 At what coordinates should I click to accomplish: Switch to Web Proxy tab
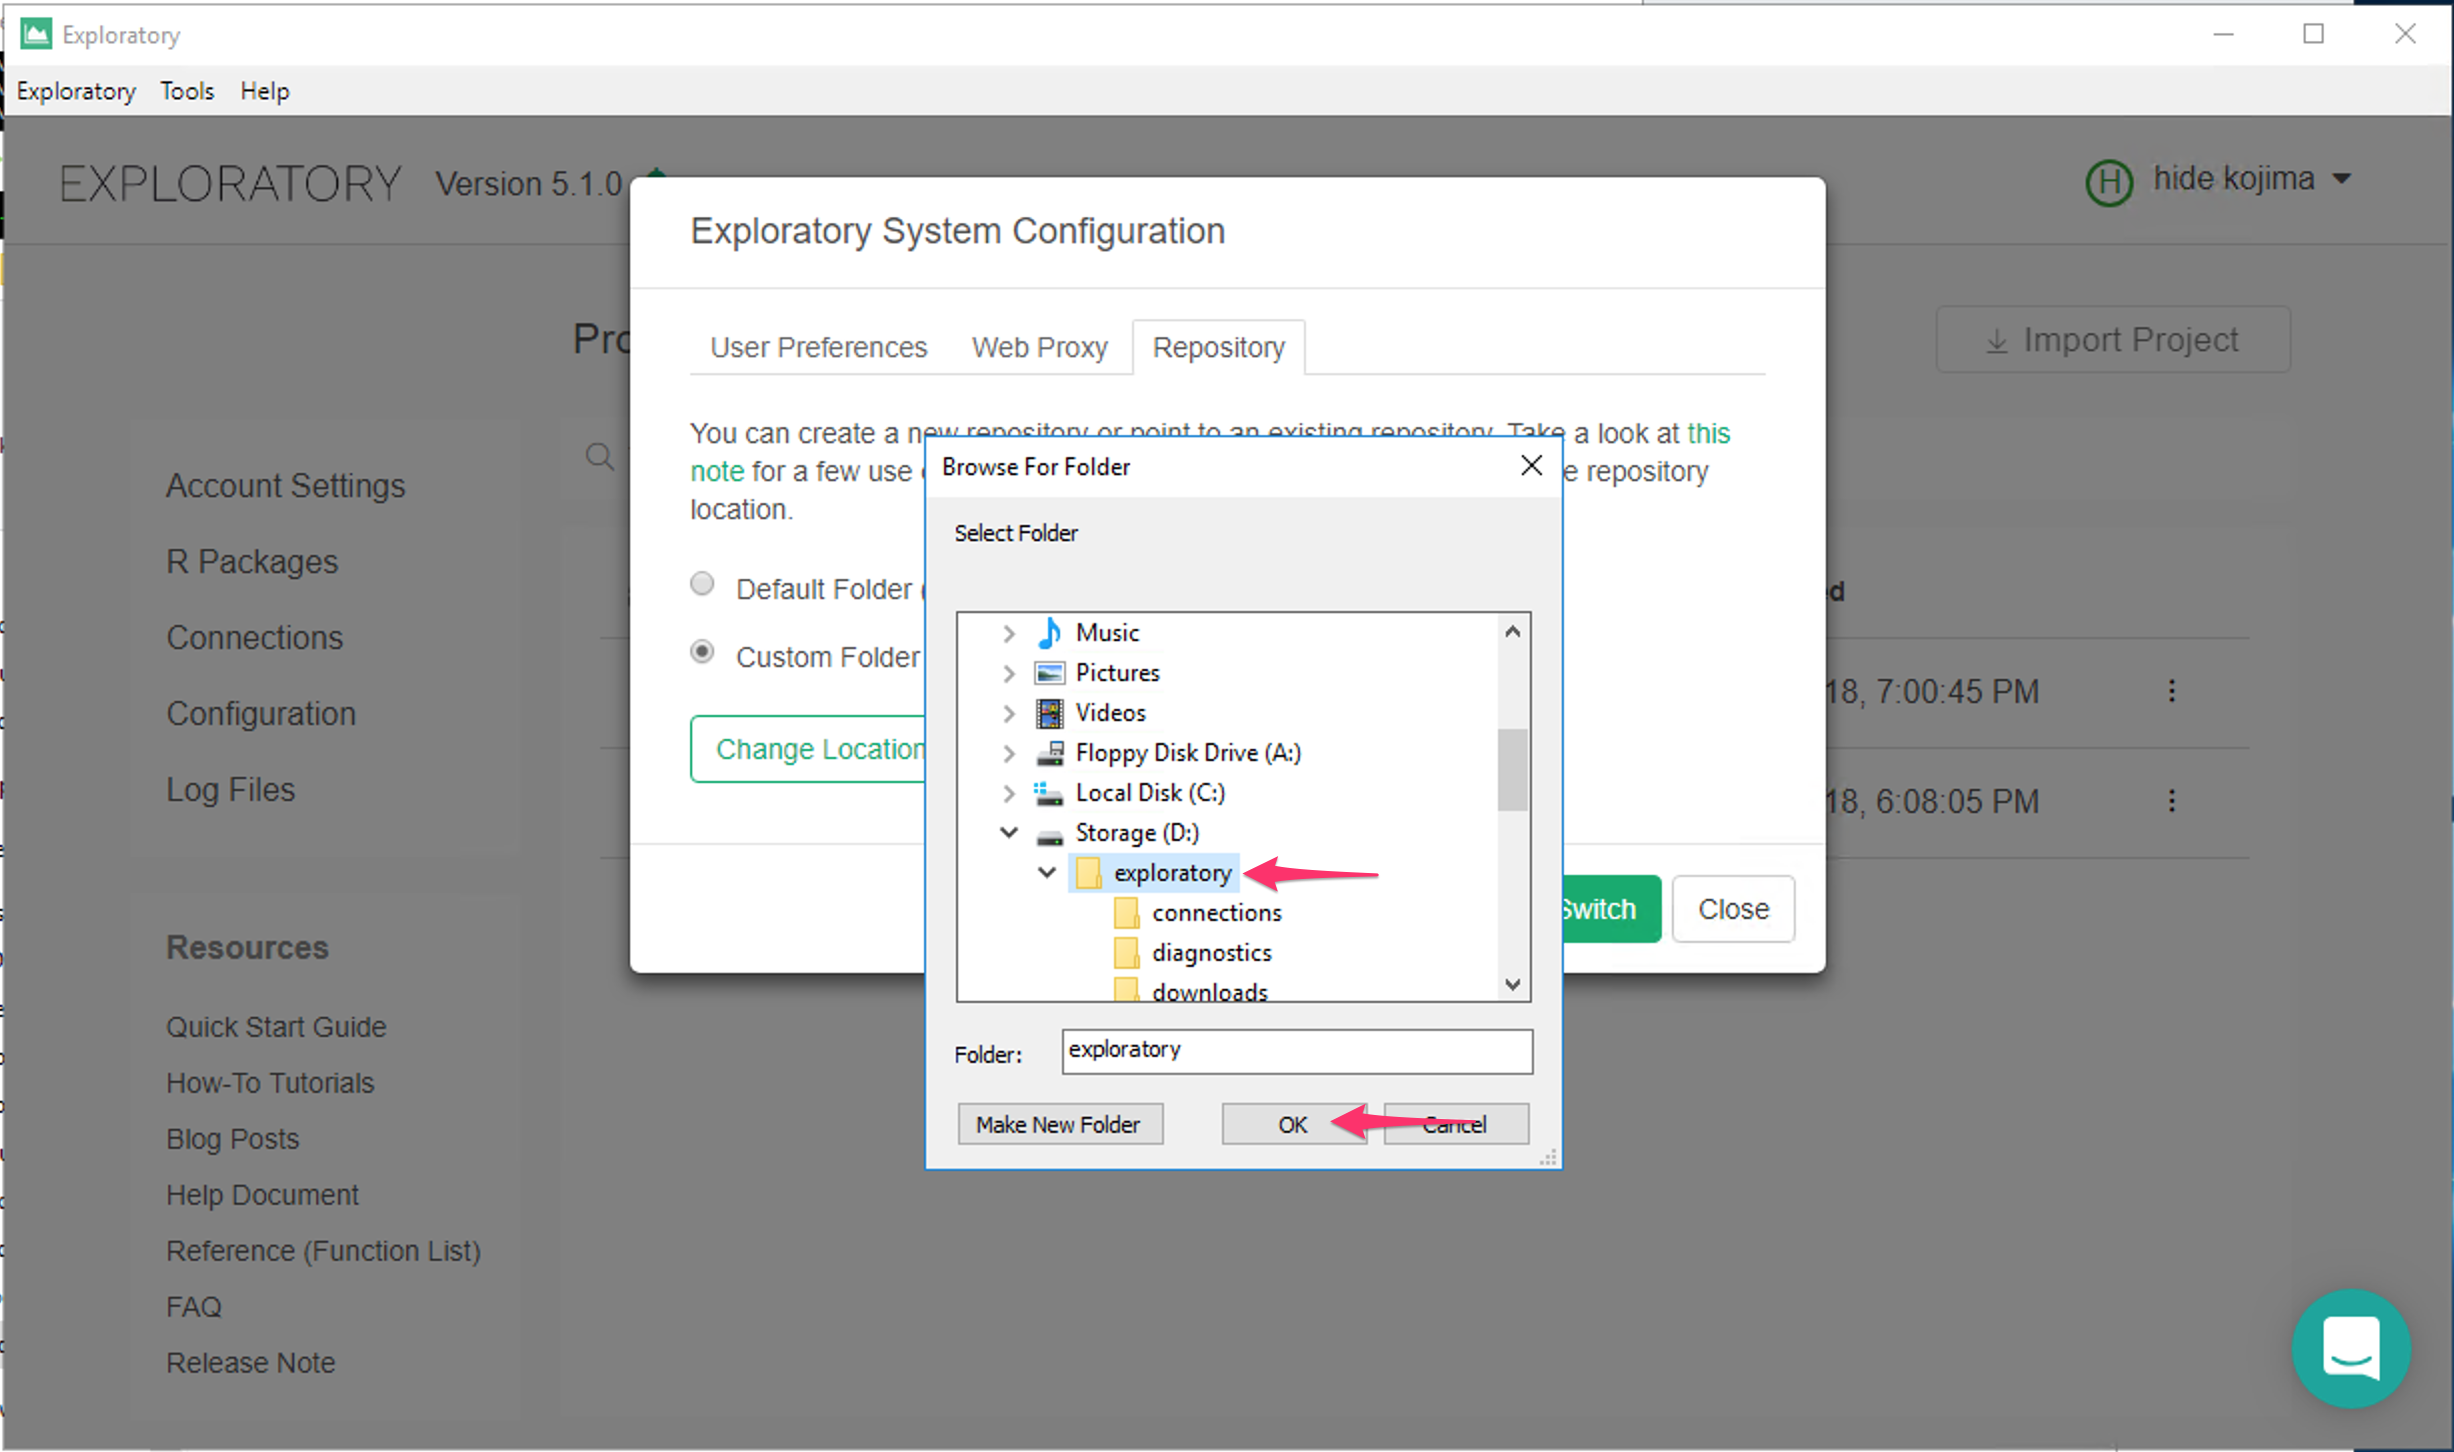(x=1039, y=347)
